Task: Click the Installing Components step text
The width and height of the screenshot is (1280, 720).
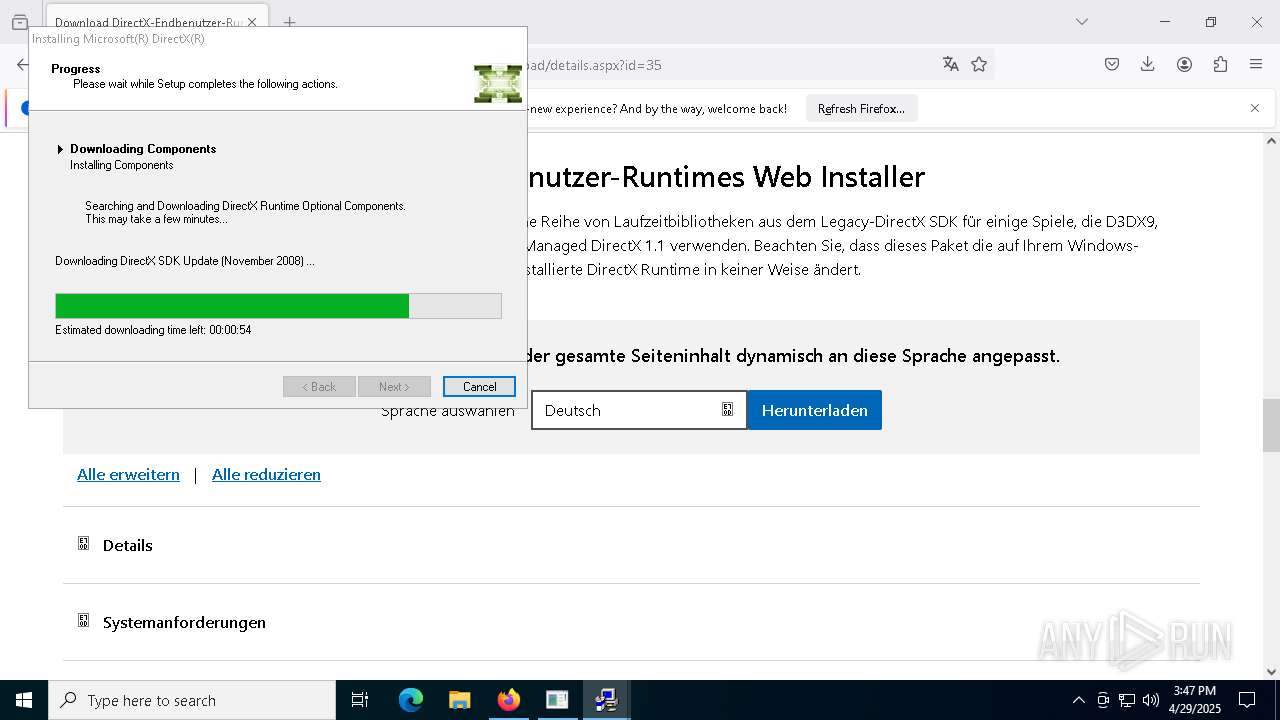Action: pos(122,165)
